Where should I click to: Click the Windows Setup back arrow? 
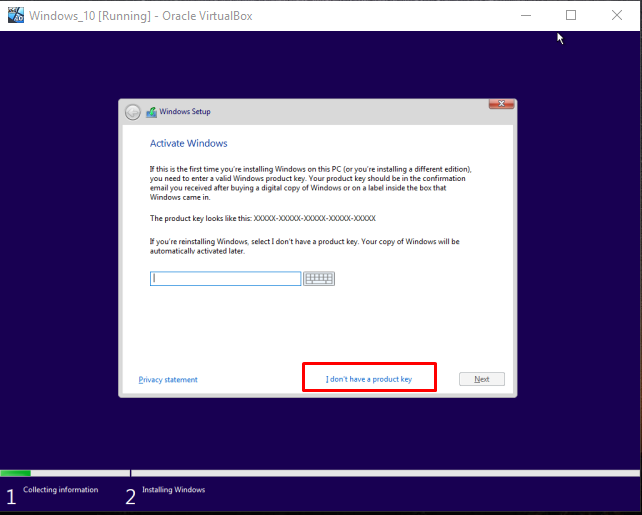133,112
